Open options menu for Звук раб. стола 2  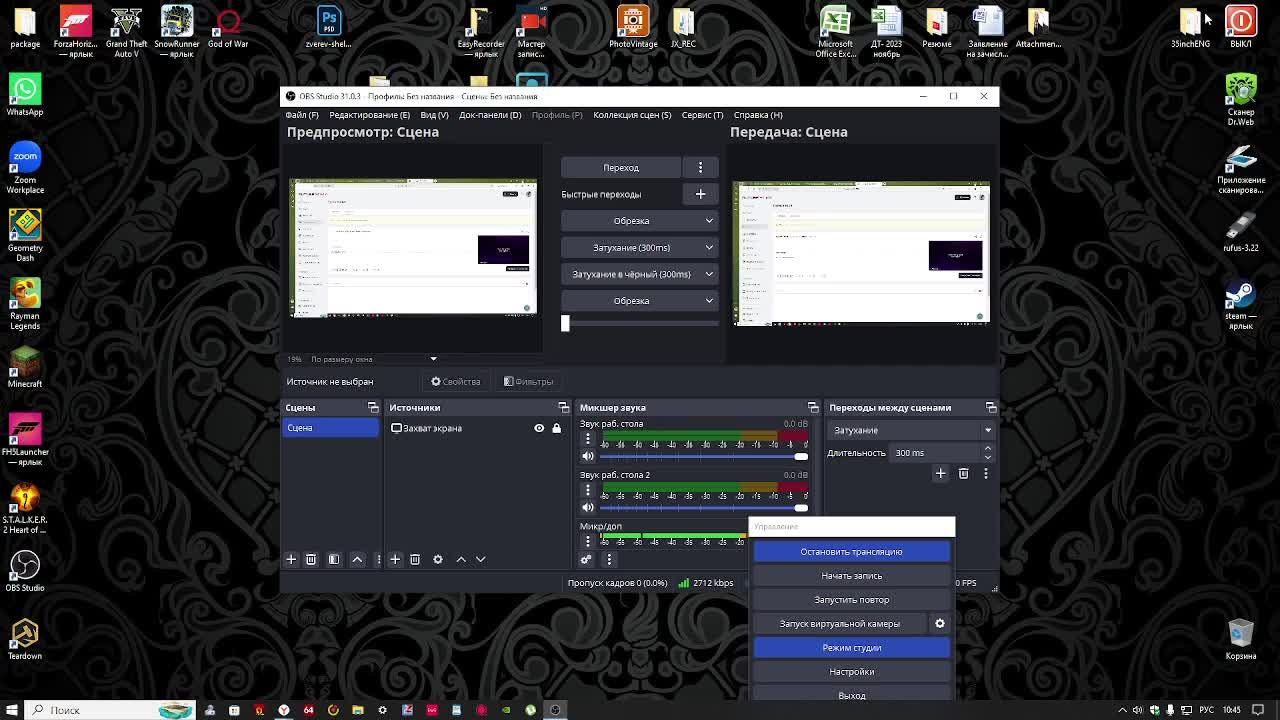(x=588, y=490)
